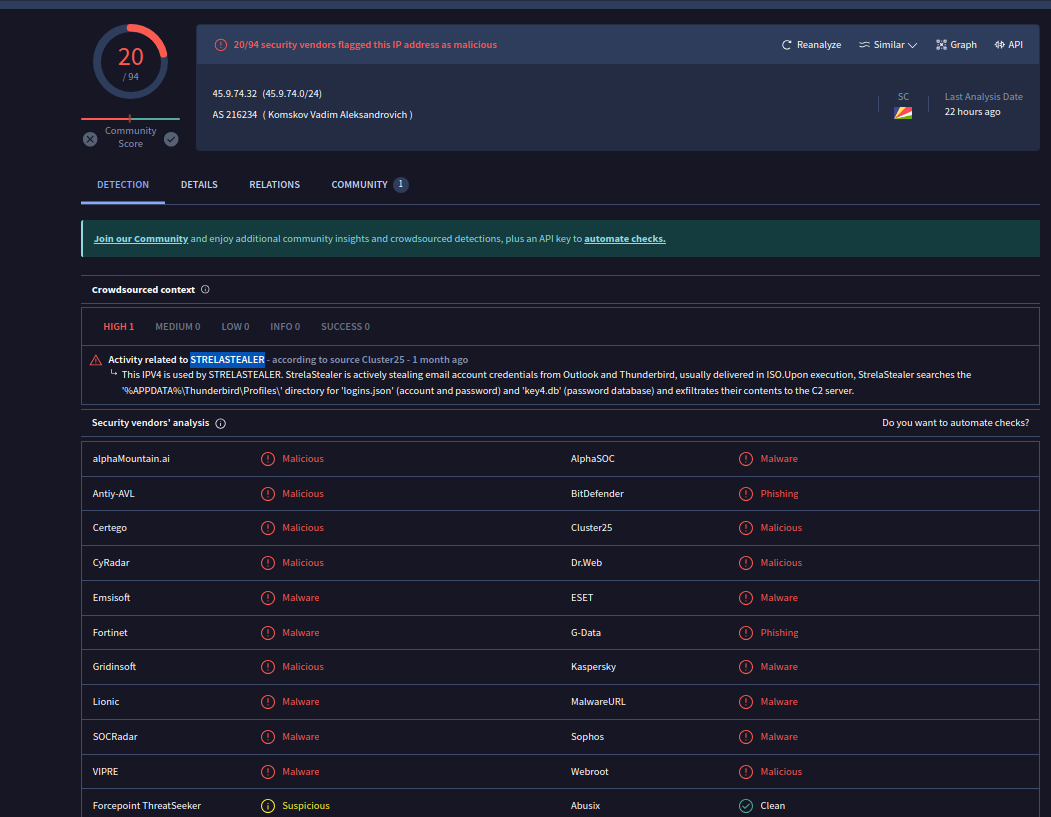This screenshot has height=817, width=1051.
Task: Open the COMMUNITY tab
Action: 360,185
